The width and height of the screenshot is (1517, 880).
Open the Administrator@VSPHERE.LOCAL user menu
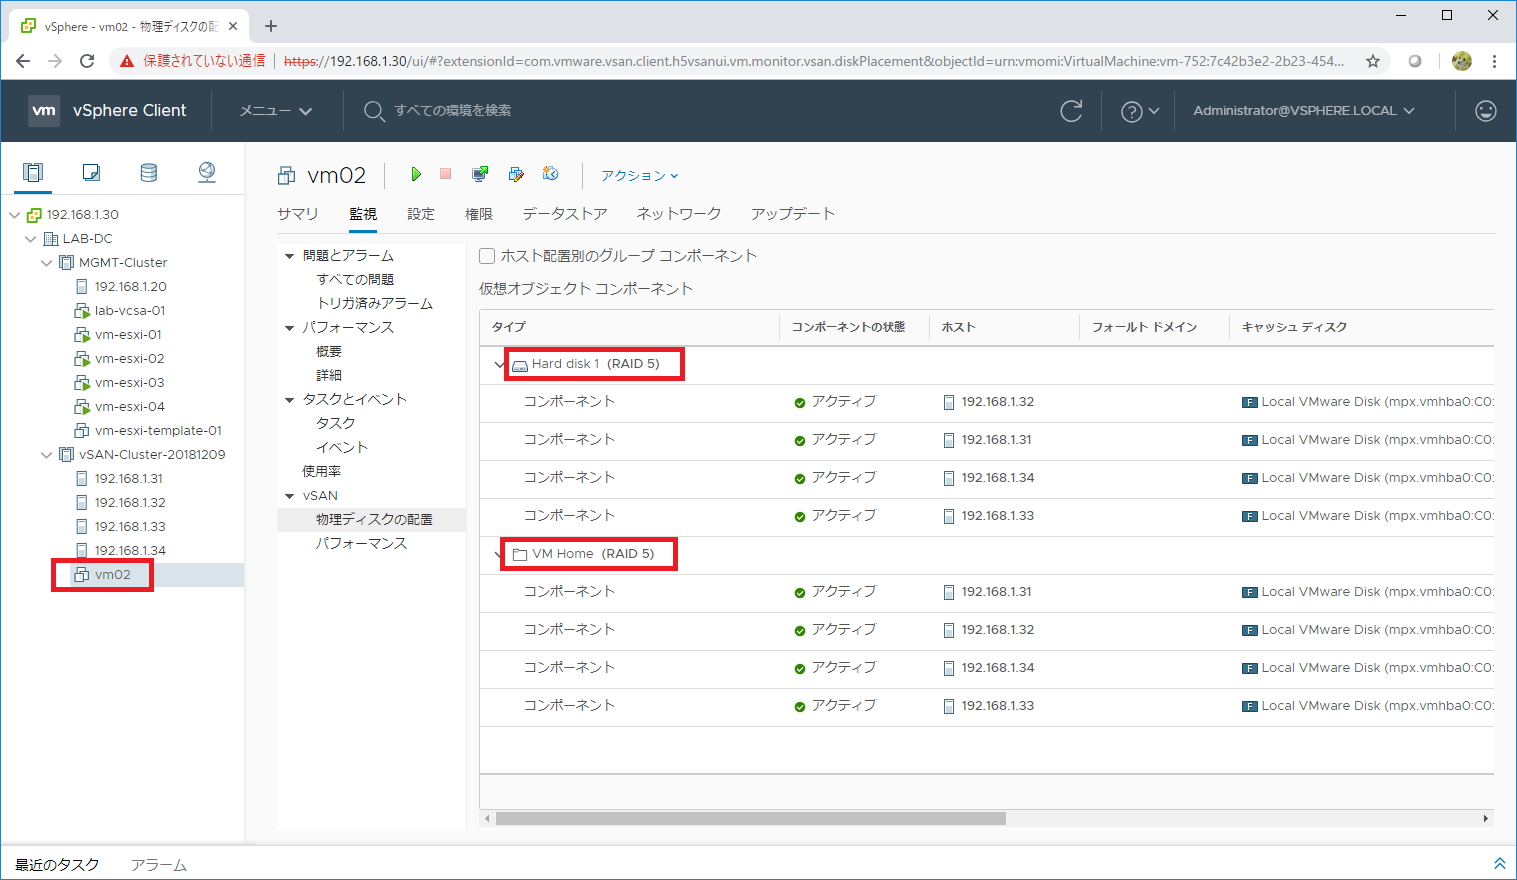[x=1304, y=111]
